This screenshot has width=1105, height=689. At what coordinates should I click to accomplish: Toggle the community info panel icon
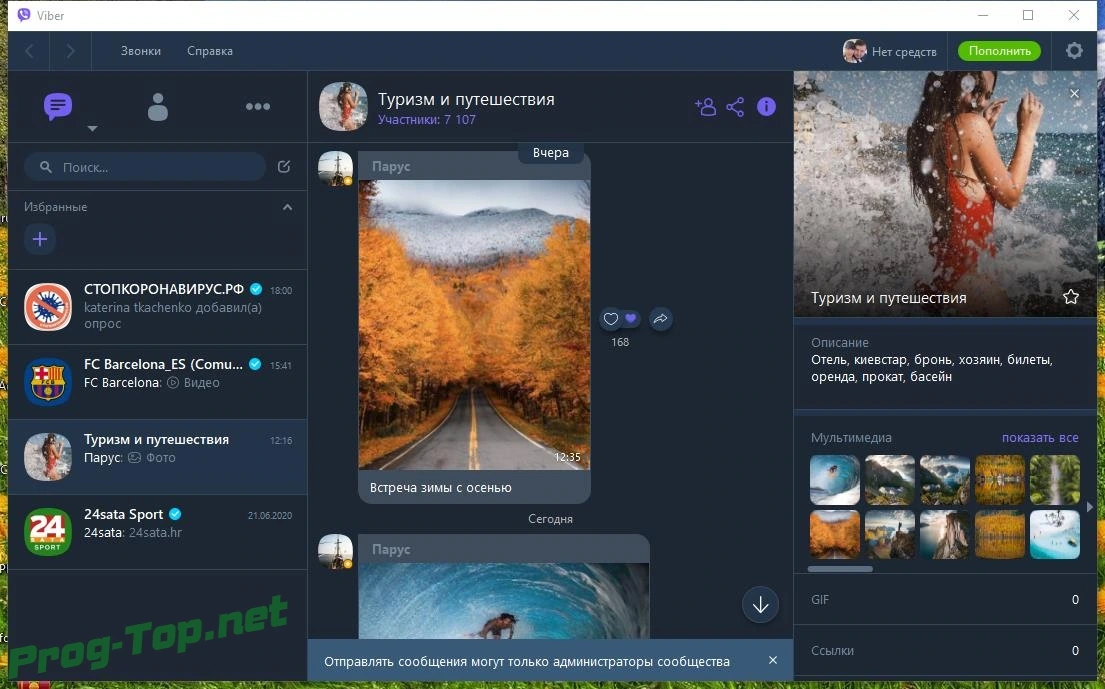pyautogui.click(x=766, y=106)
